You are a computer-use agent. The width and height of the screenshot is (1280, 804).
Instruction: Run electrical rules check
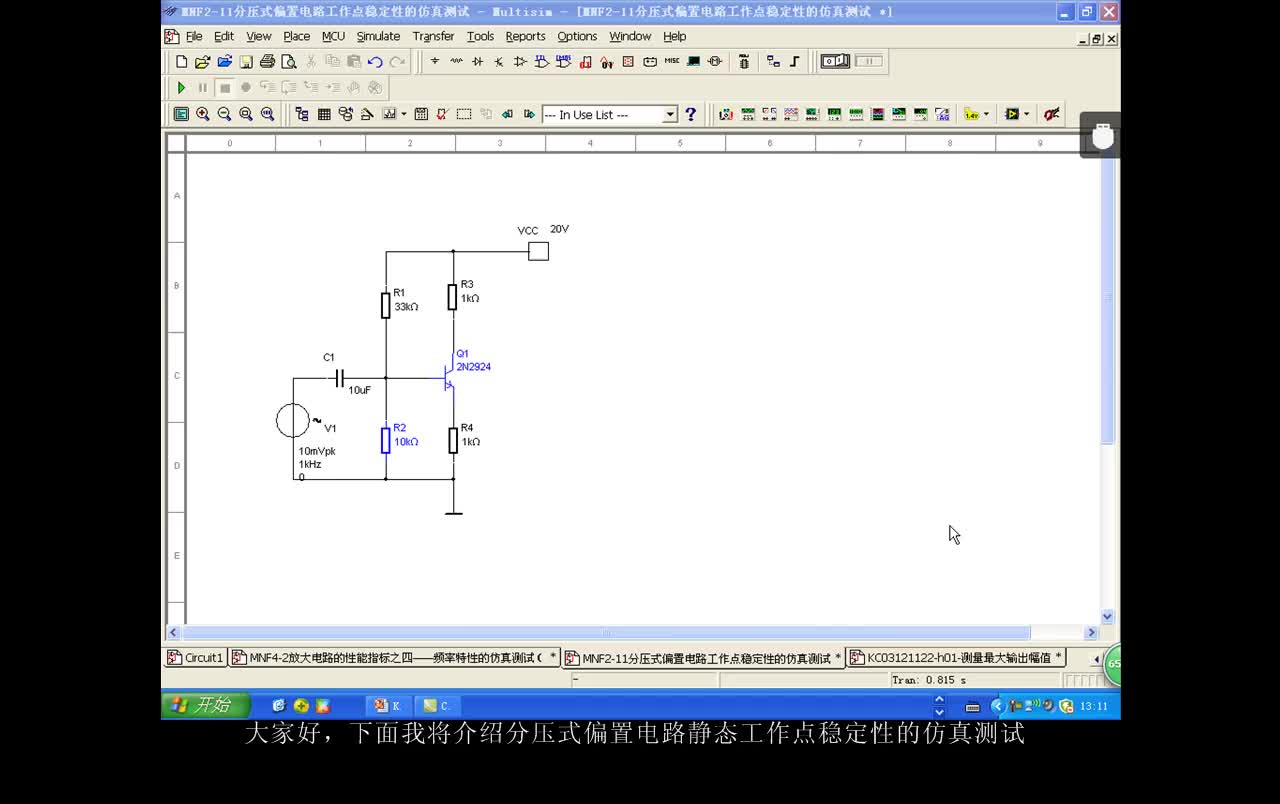[442, 114]
